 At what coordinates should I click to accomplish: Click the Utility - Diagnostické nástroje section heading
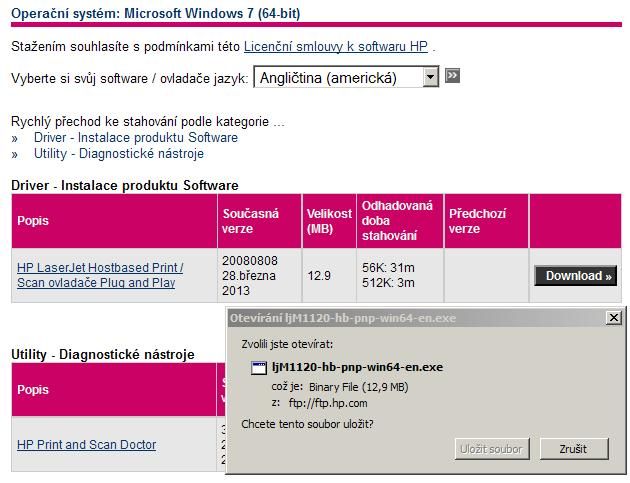pyautogui.click(x=103, y=354)
